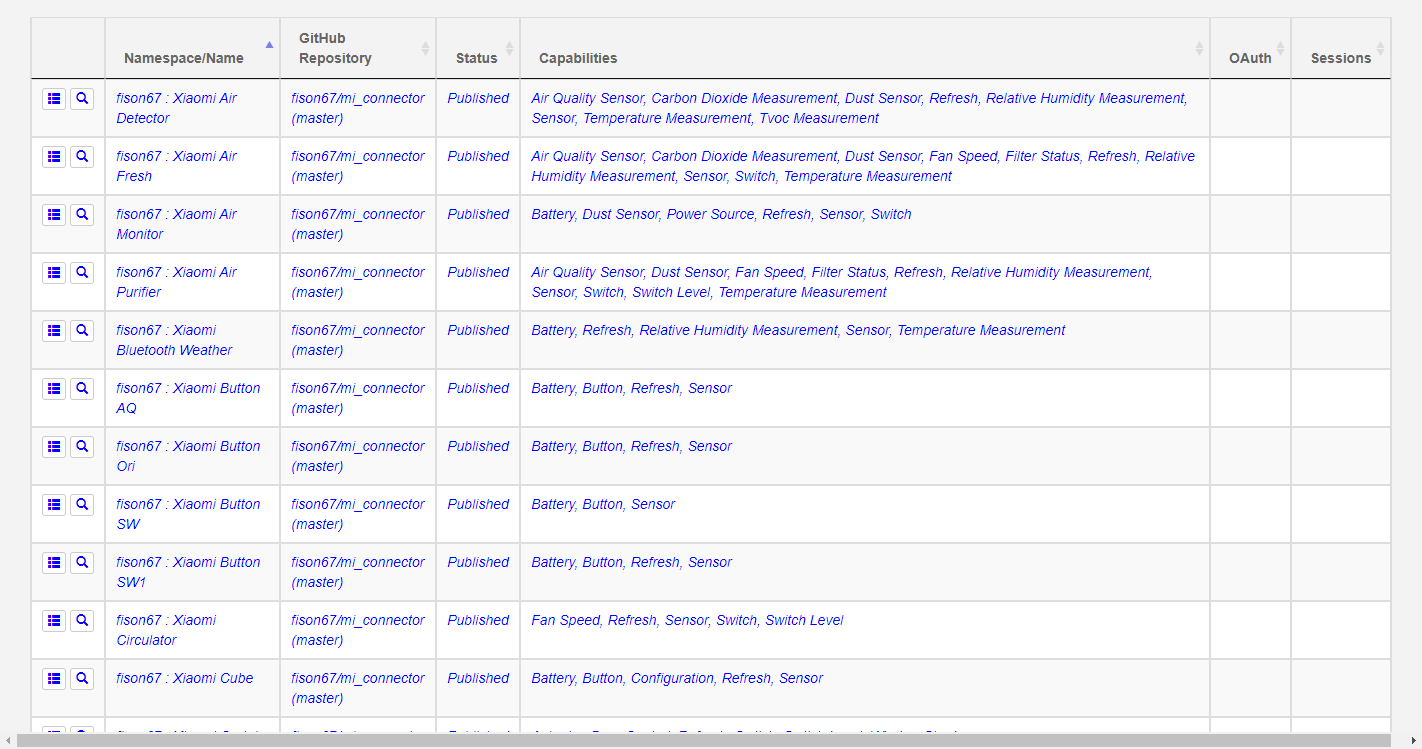Click Published status for Xiaomi Button Ori
Viewport: 1422px width, 749px height.
coord(478,446)
